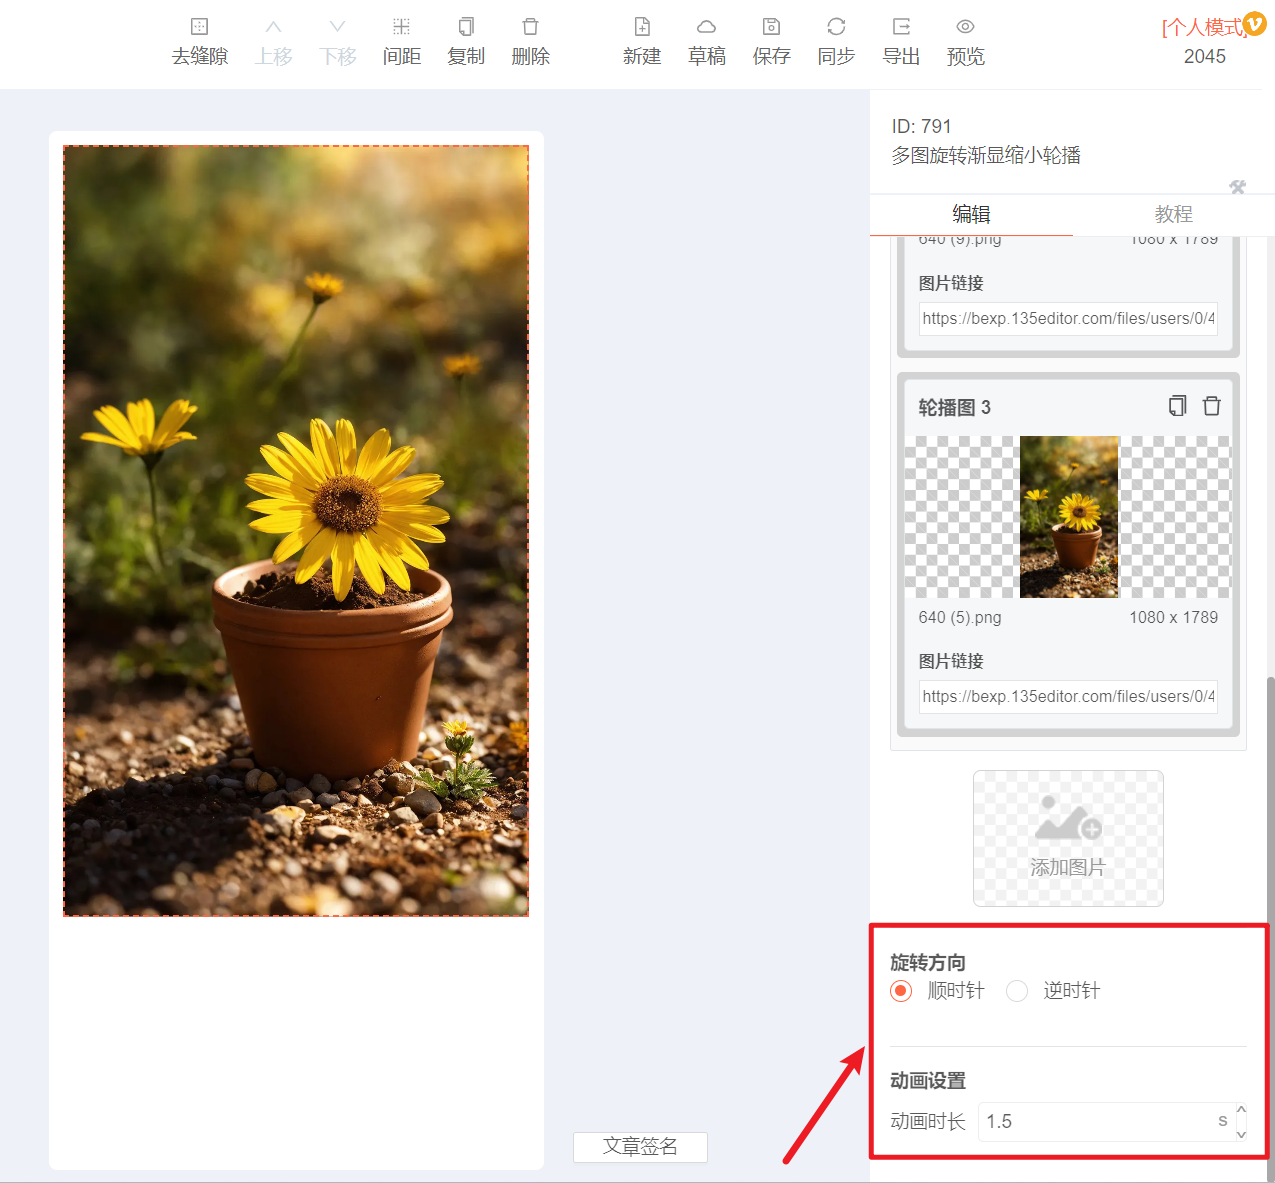Click the orange V membership badge
Viewport: 1275px width, 1183px height.
(x=1254, y=23)
